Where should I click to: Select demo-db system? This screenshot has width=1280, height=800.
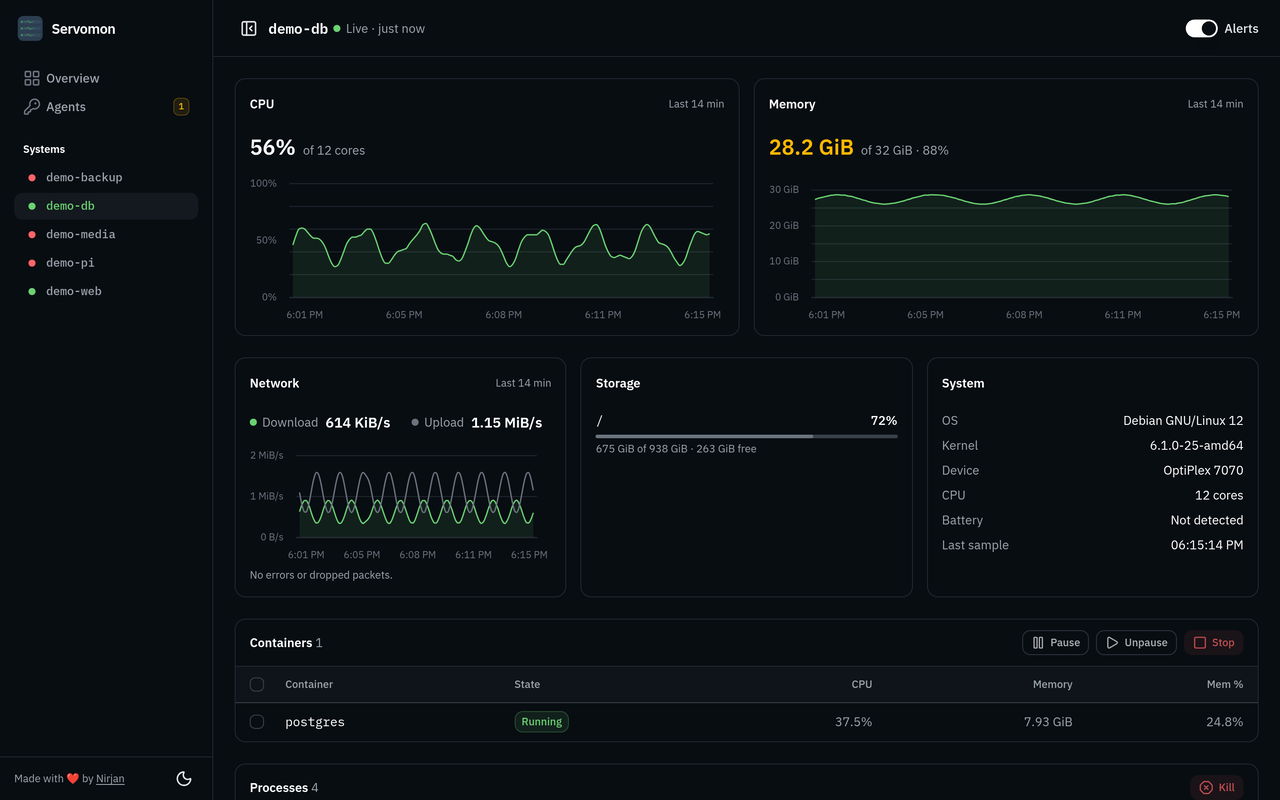tap(106, 206)
